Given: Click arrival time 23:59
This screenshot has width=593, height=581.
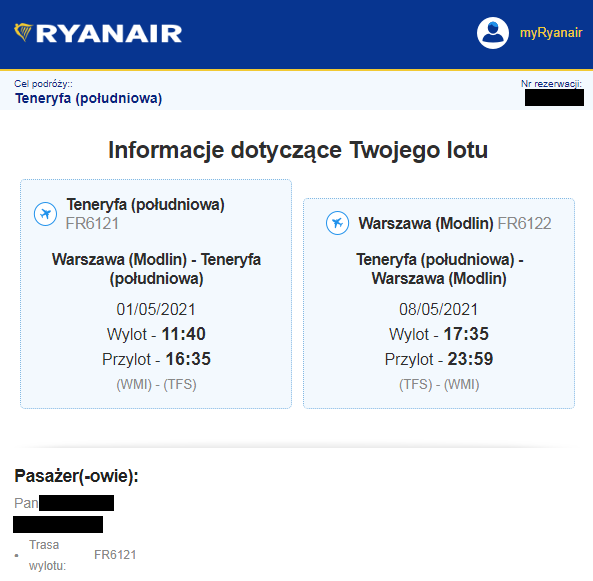Looking at the screenshot, I should (470, 359).
